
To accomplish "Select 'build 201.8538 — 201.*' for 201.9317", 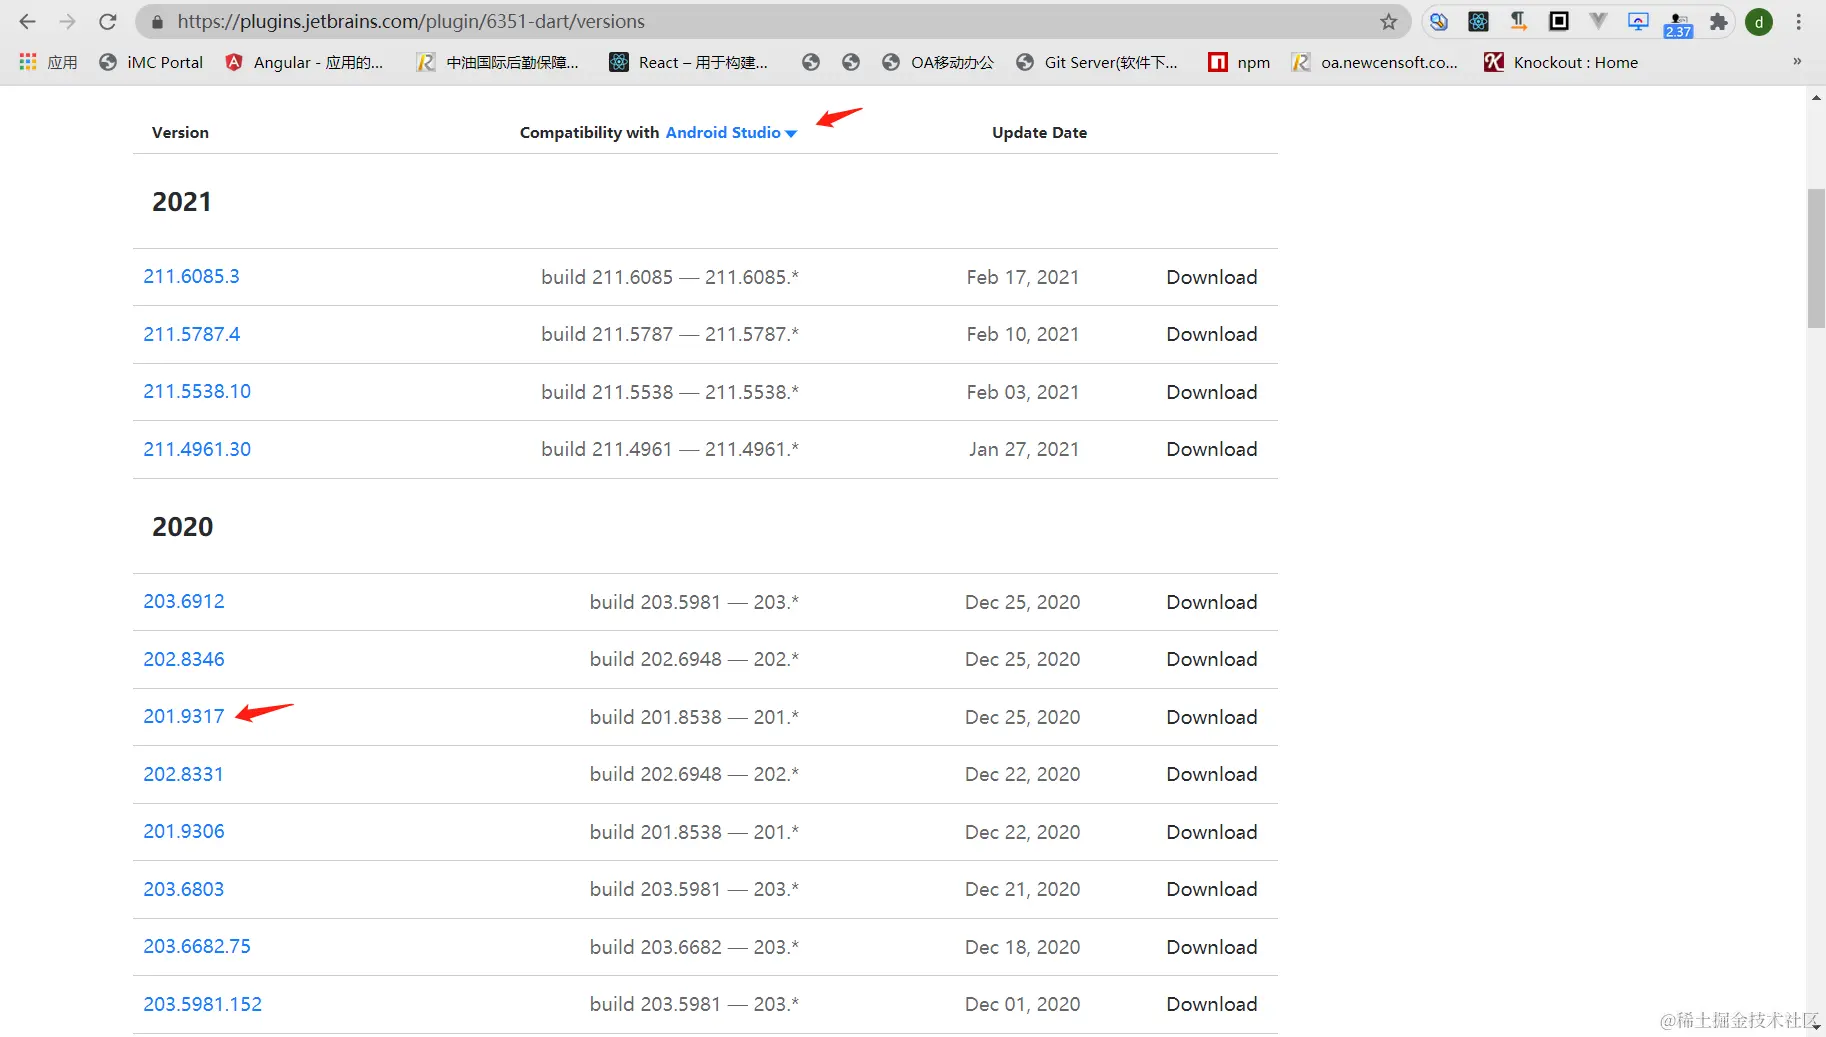I will click(x=694, y=717).
